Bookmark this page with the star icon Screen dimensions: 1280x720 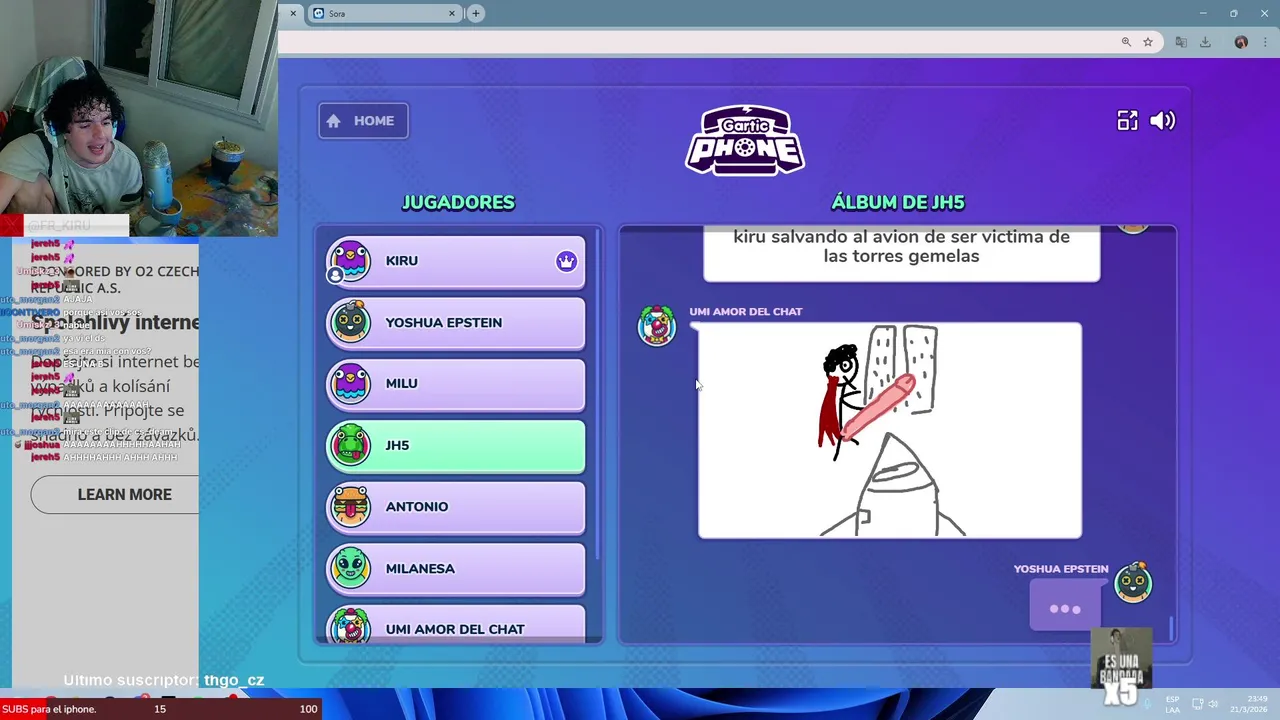pos(1148,42)
